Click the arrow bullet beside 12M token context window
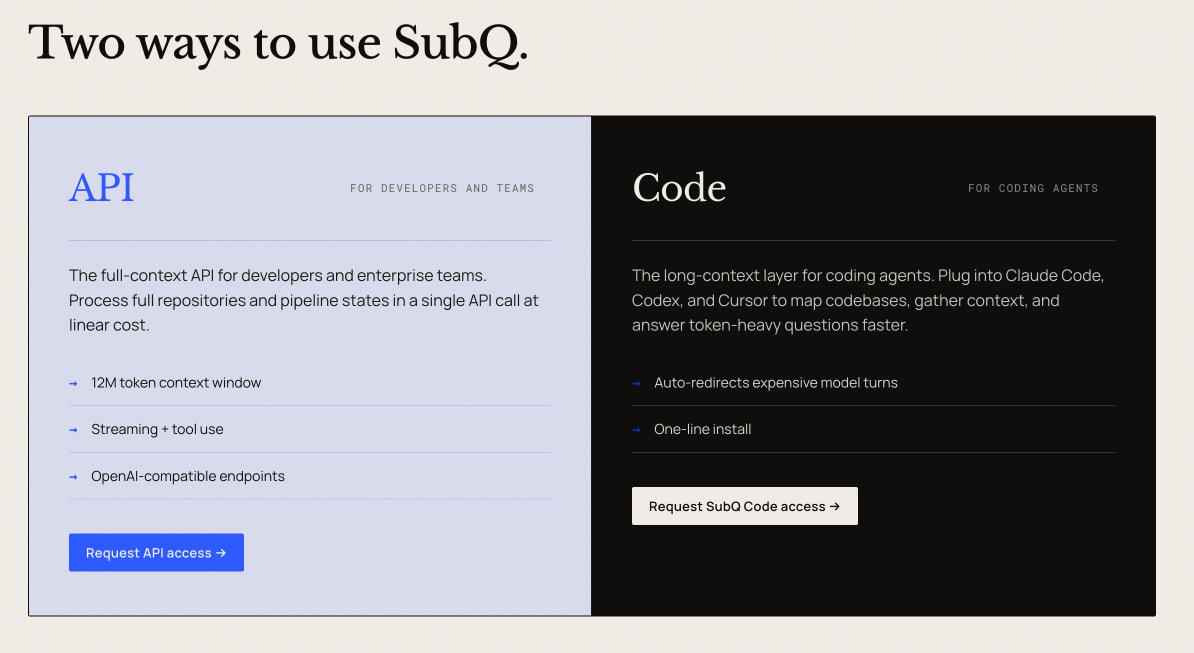The image size is (1194, 653). tap(73, 384)
